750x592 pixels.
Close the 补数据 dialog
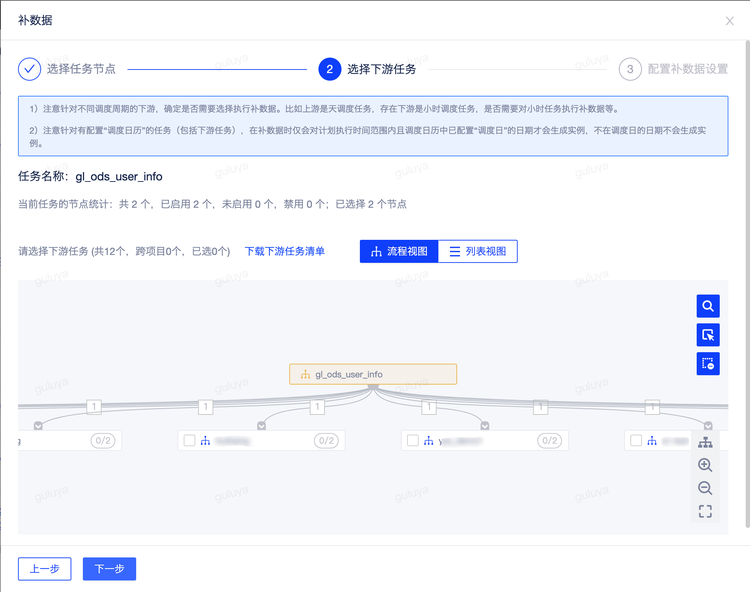(x=729, y=20)
